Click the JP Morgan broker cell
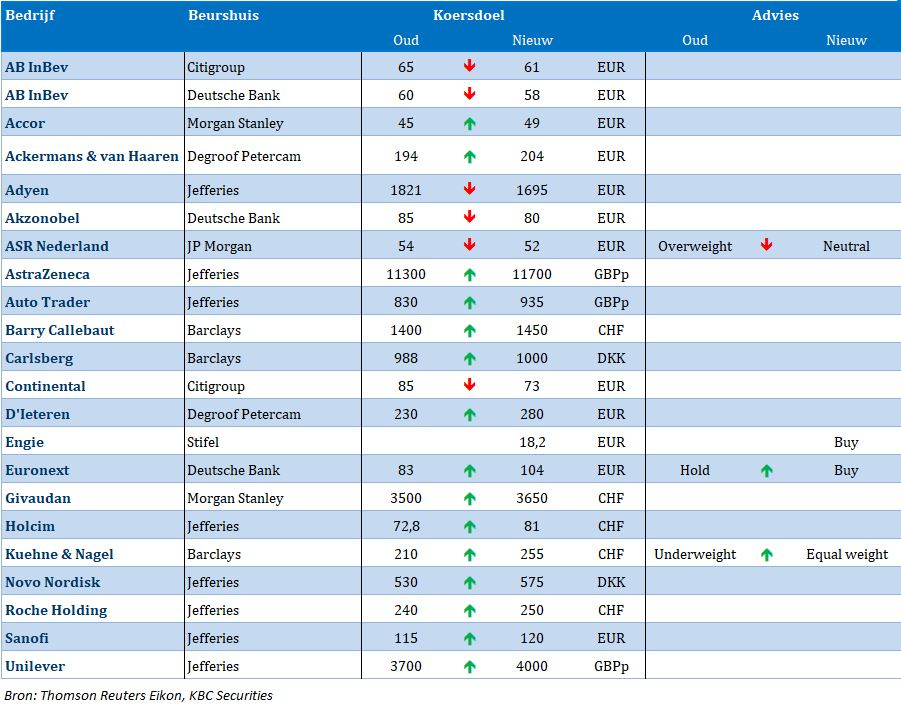 (220, 246)
